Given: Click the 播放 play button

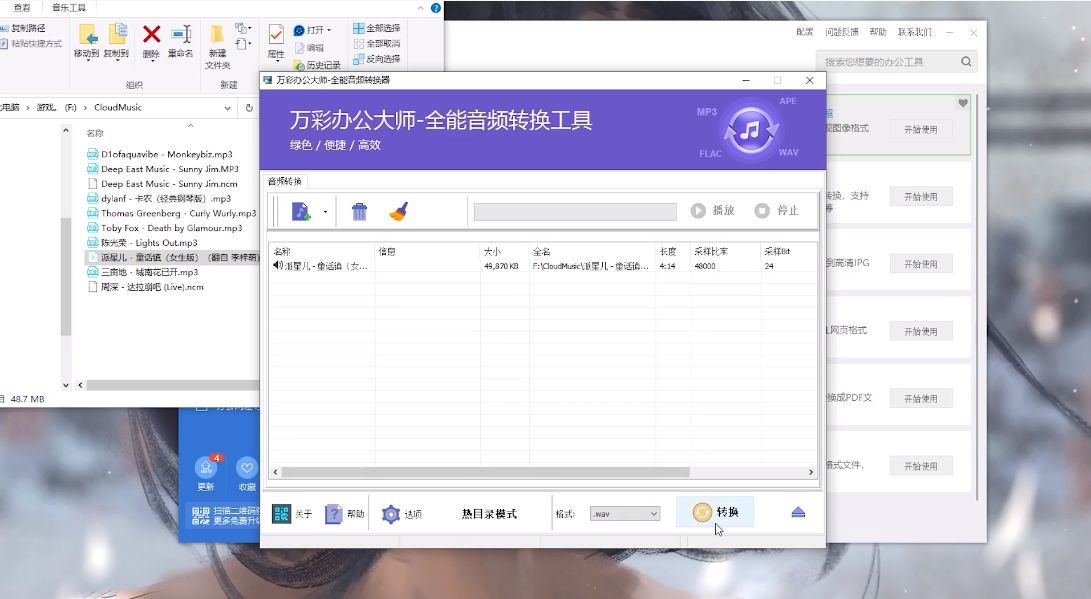Looking at the screenshot, I should tap(712, 210).
